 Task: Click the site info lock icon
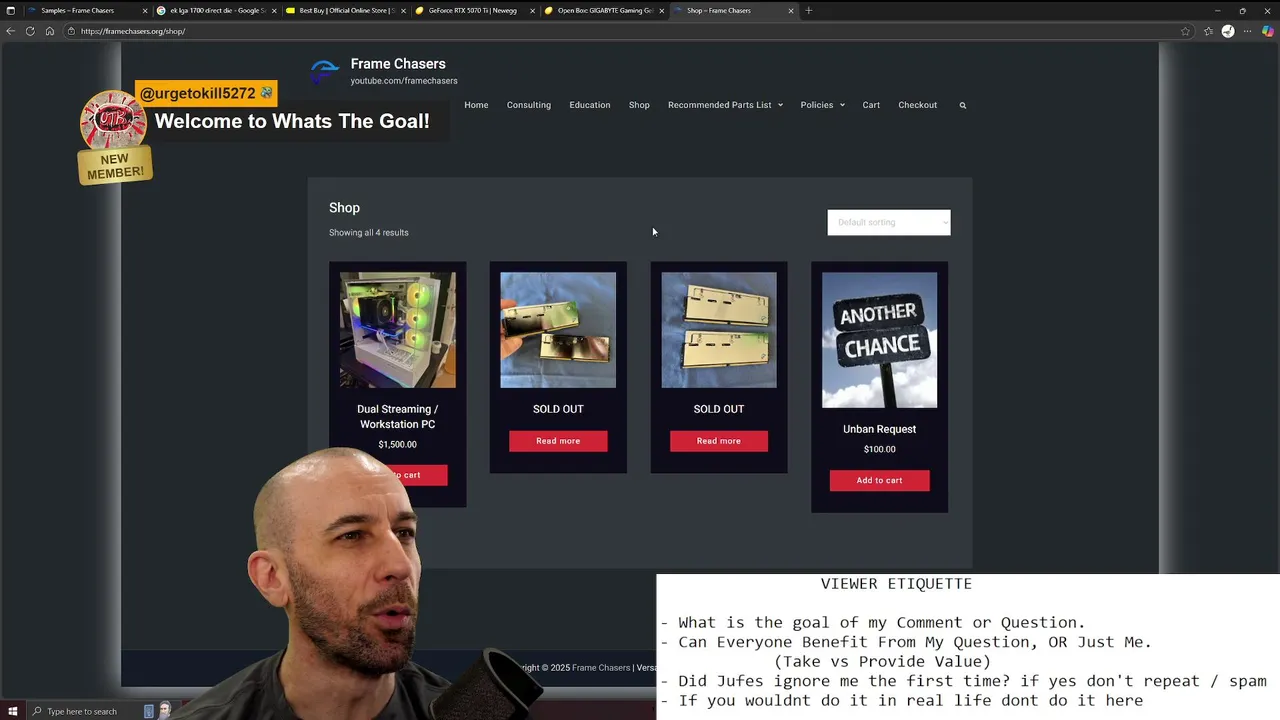(71, 31)
